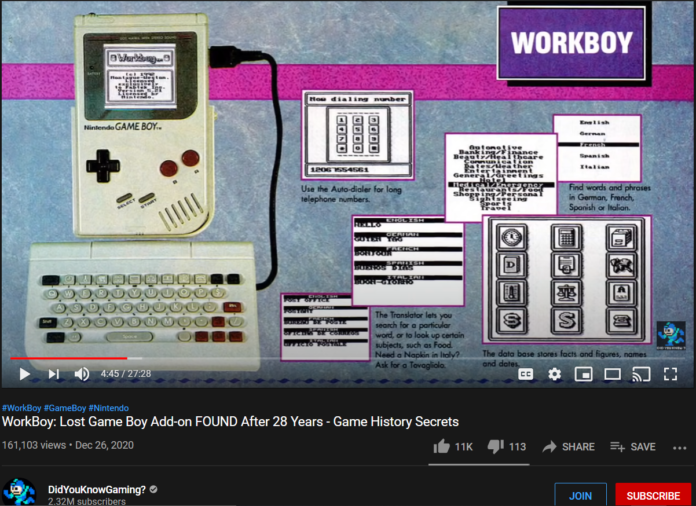
Task: Open the #GameBoy hashtag
Action: [65, 408]
